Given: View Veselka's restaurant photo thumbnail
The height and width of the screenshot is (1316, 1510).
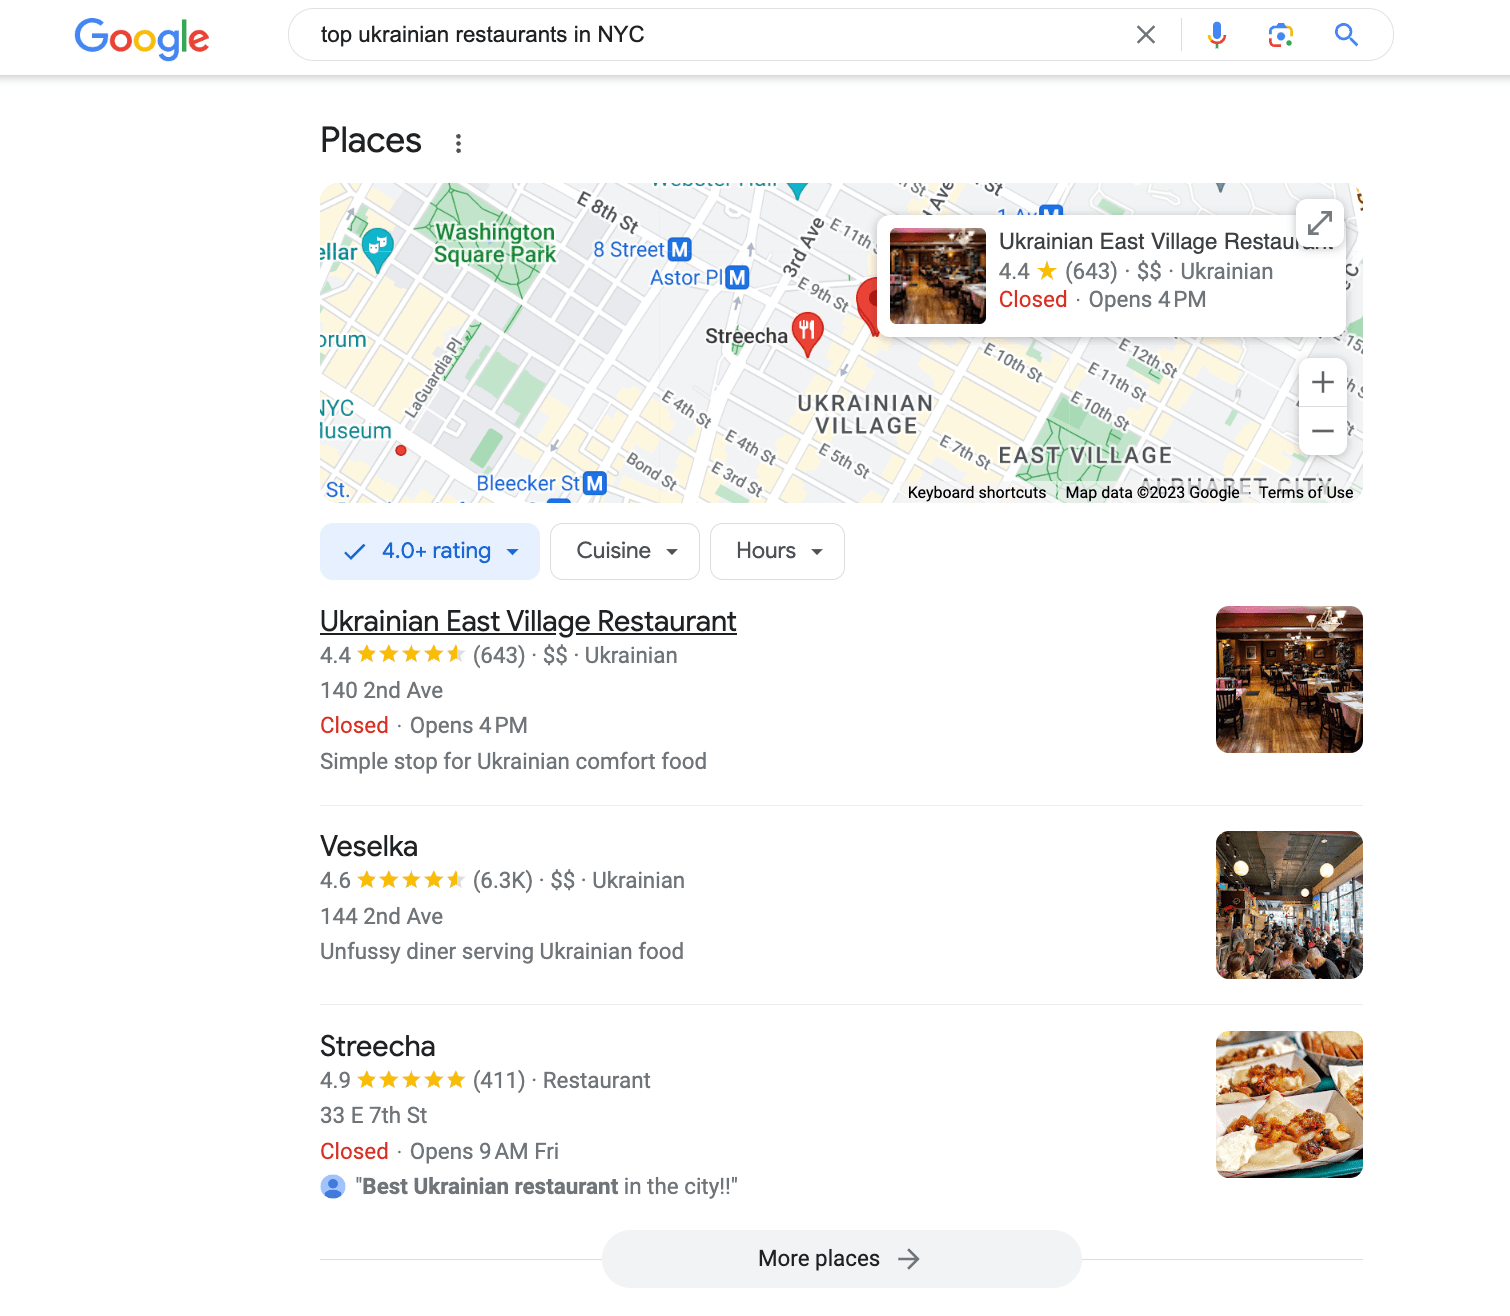Looking at the screenshot, I should (x=1289, y=905).
